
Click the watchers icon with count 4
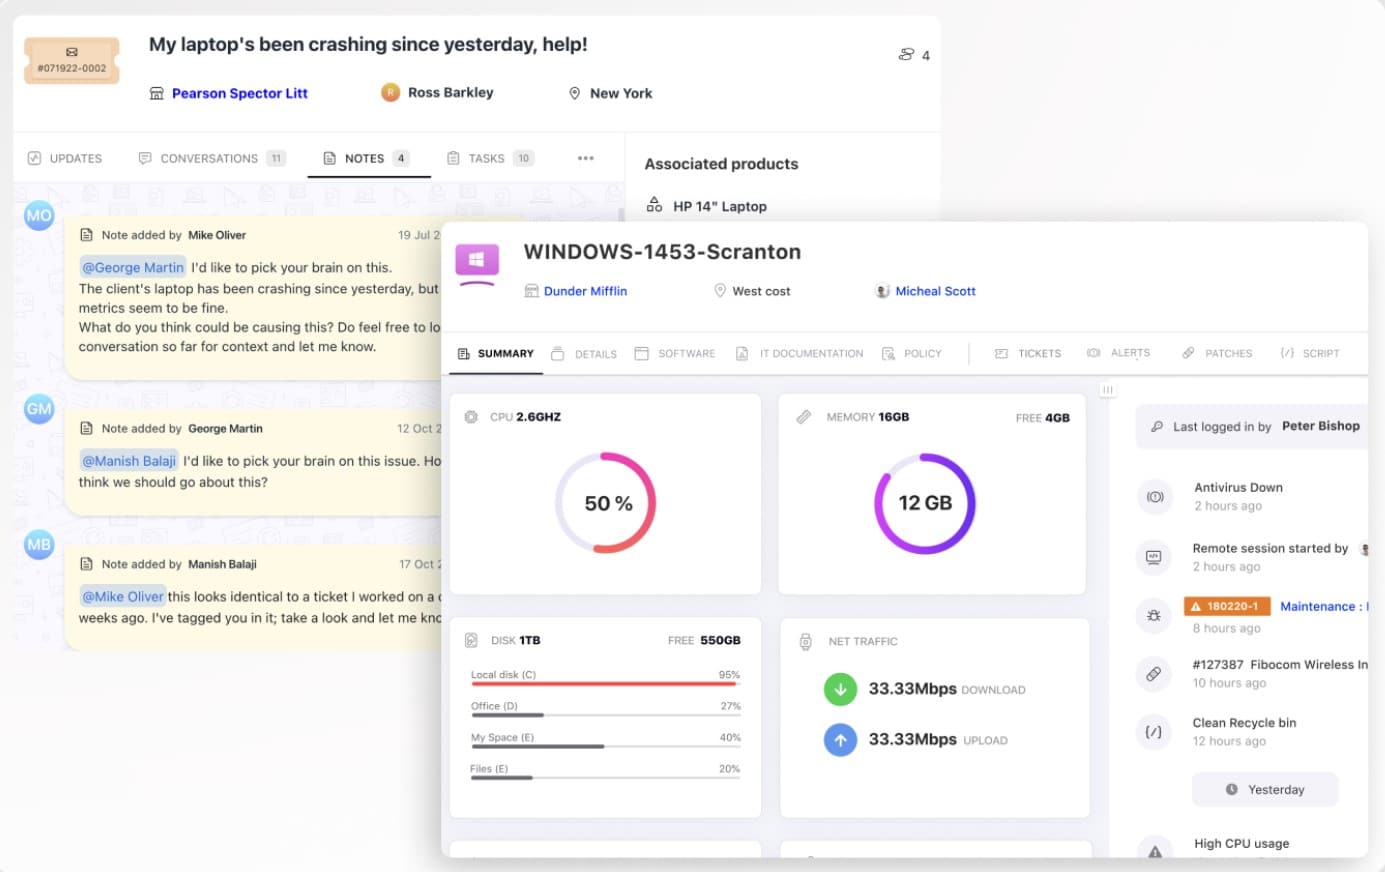coord(907,55)
